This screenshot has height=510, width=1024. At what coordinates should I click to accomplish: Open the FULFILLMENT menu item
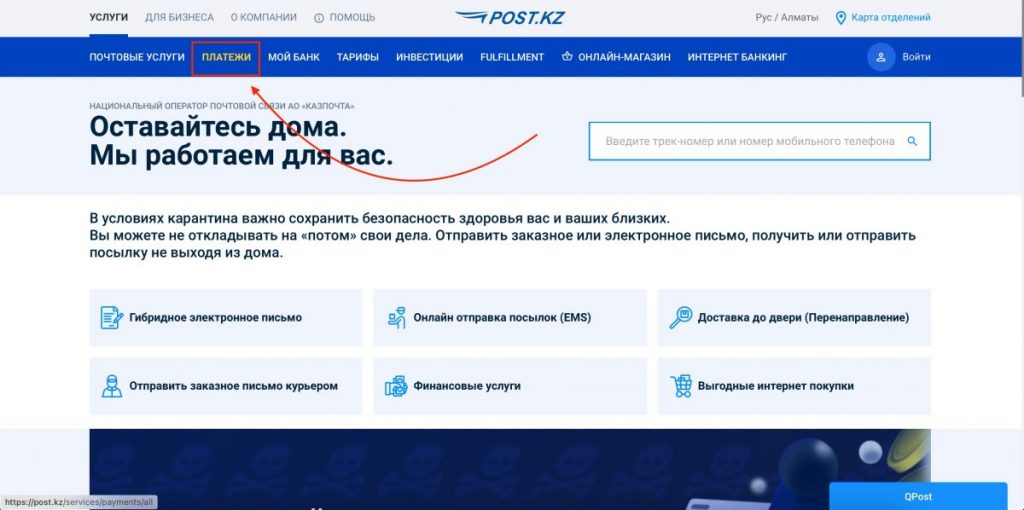pyautogui.click(x=512, y=57)
